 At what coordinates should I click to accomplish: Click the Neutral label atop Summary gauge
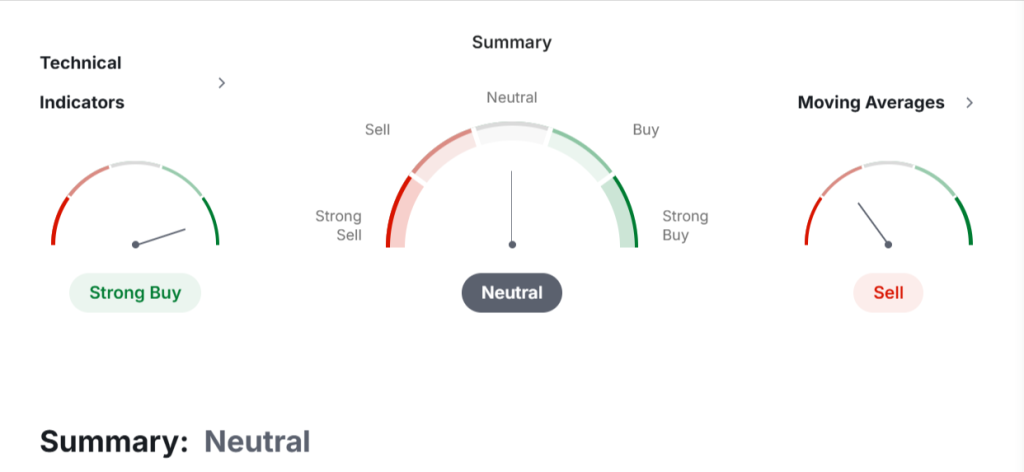pyautogui.click(x=512, y=97)
